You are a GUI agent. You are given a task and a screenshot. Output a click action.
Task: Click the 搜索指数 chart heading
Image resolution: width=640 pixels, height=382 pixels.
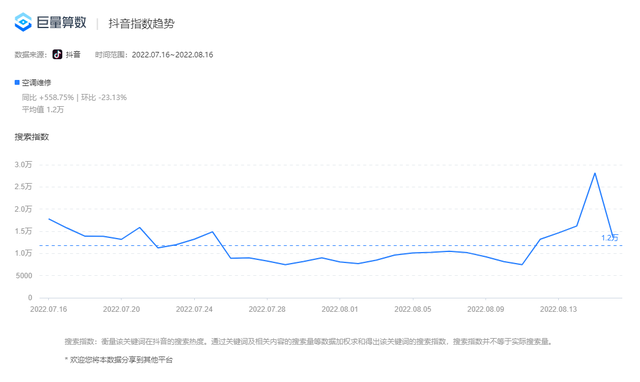click(32, 137)
